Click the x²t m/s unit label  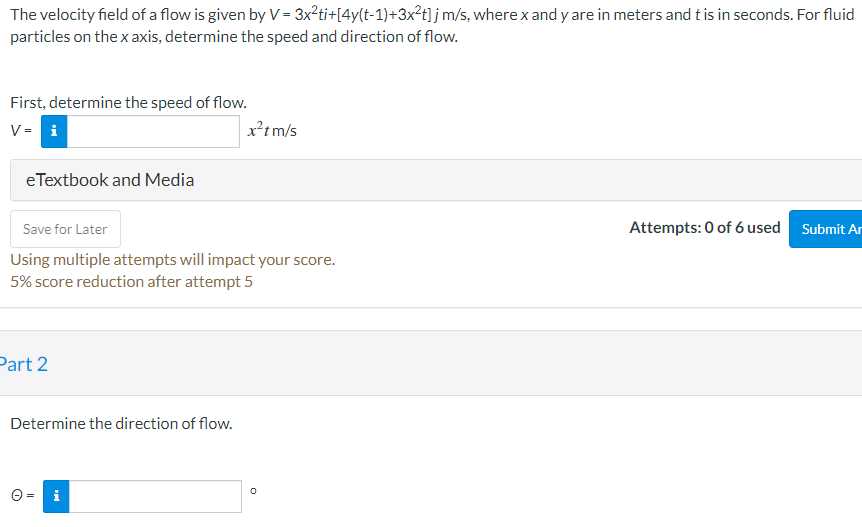coord(272,130)
